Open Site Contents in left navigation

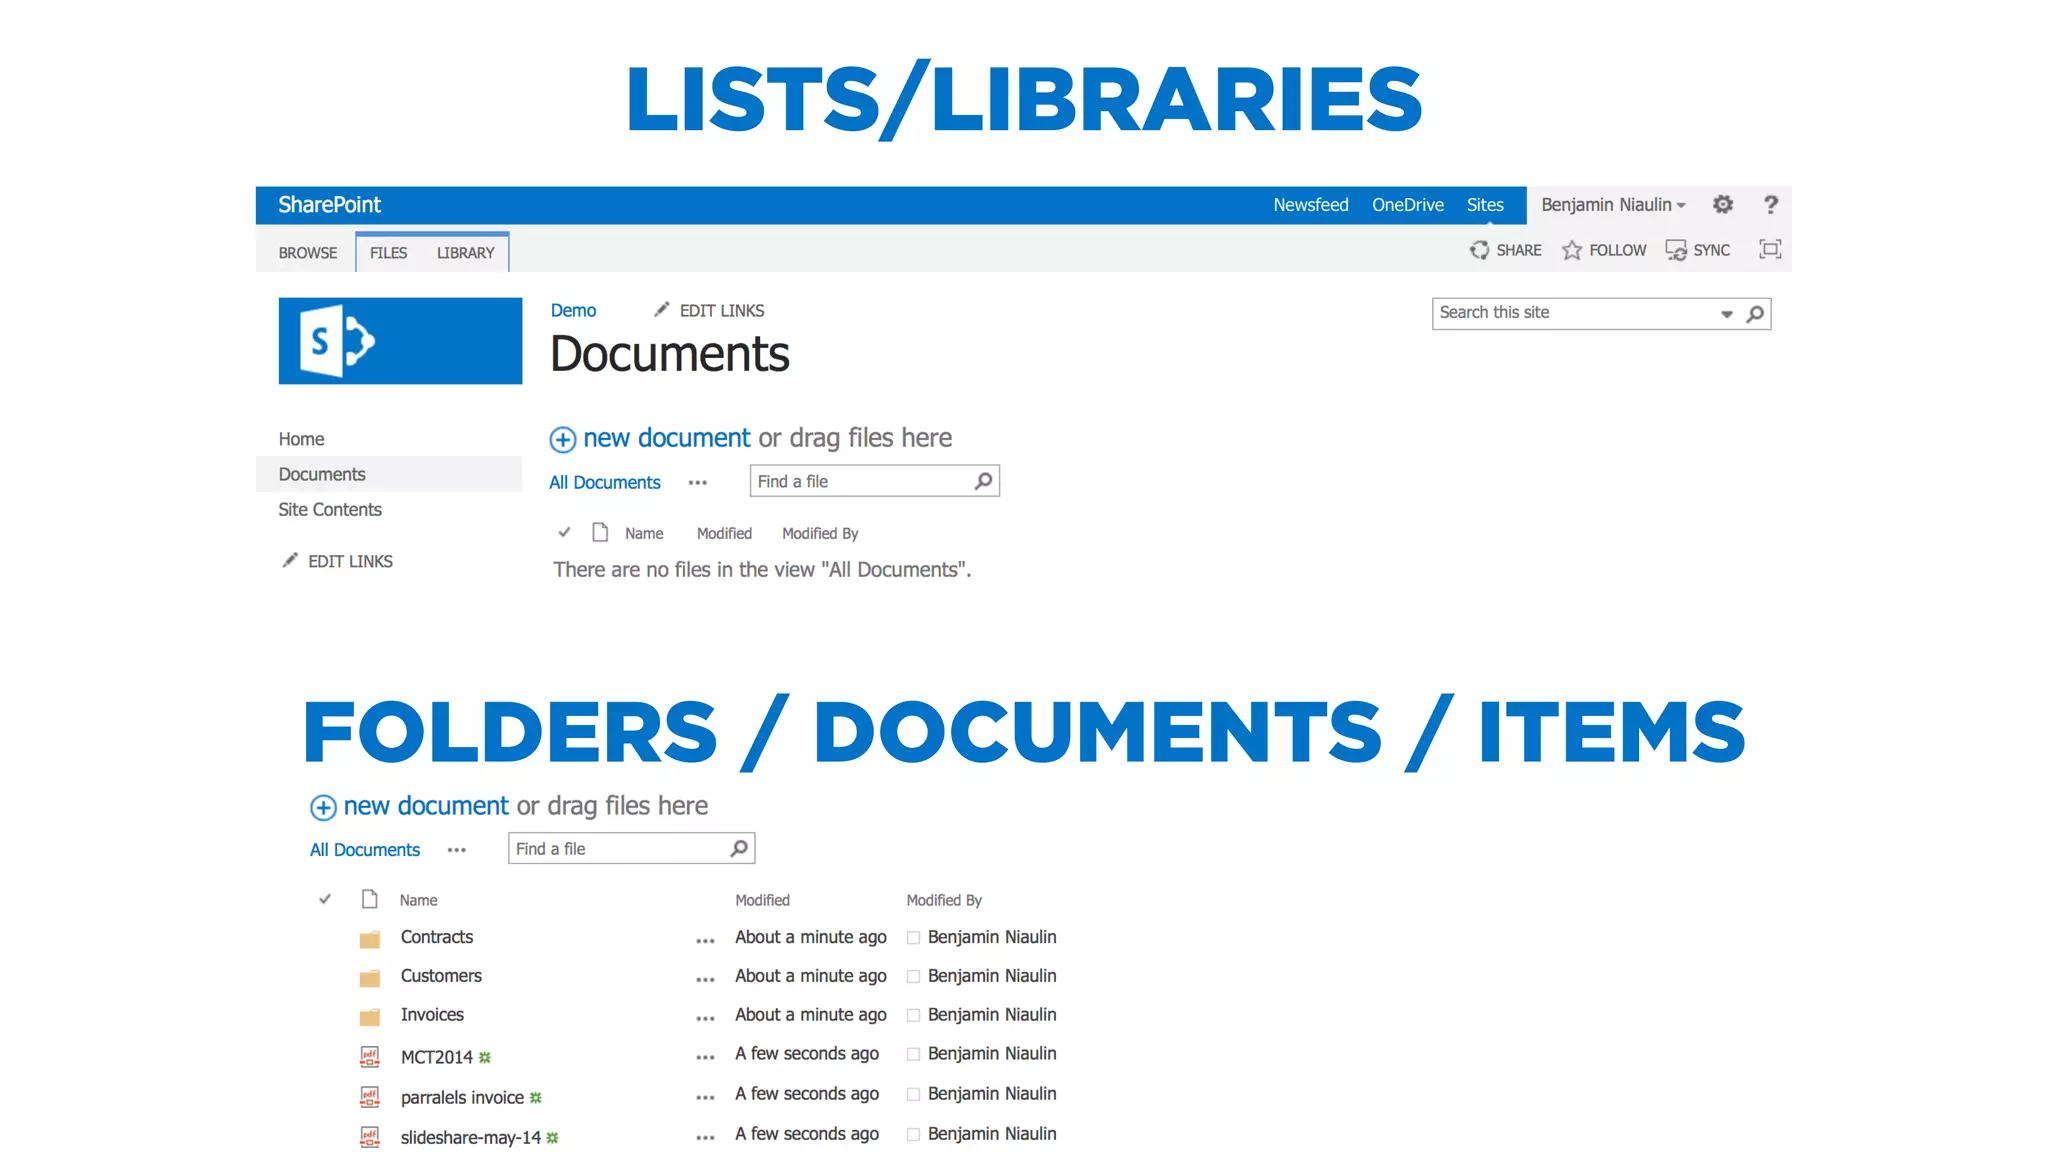point(330,509)
